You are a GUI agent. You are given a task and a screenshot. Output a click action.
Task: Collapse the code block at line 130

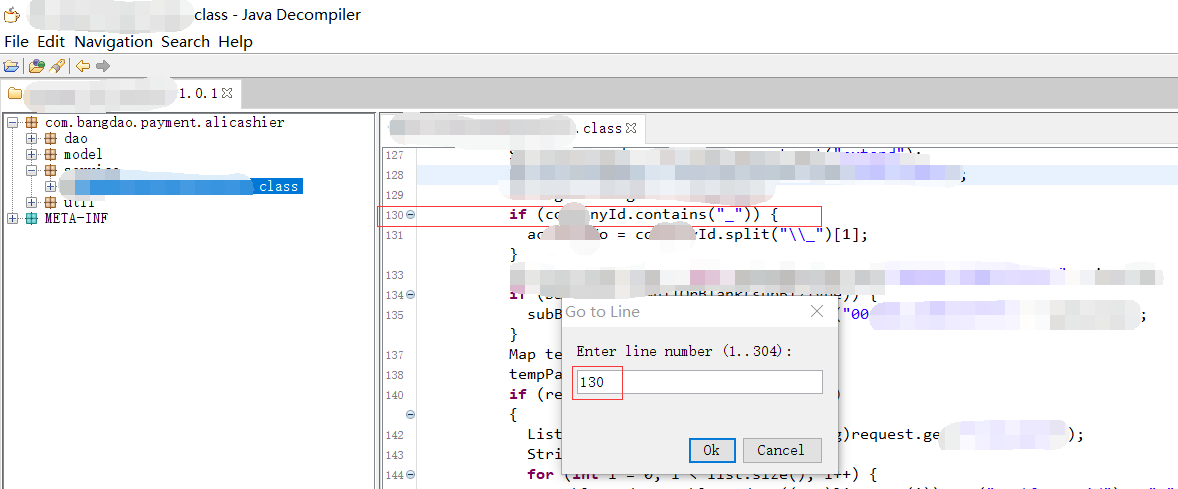tap(410, 215)
